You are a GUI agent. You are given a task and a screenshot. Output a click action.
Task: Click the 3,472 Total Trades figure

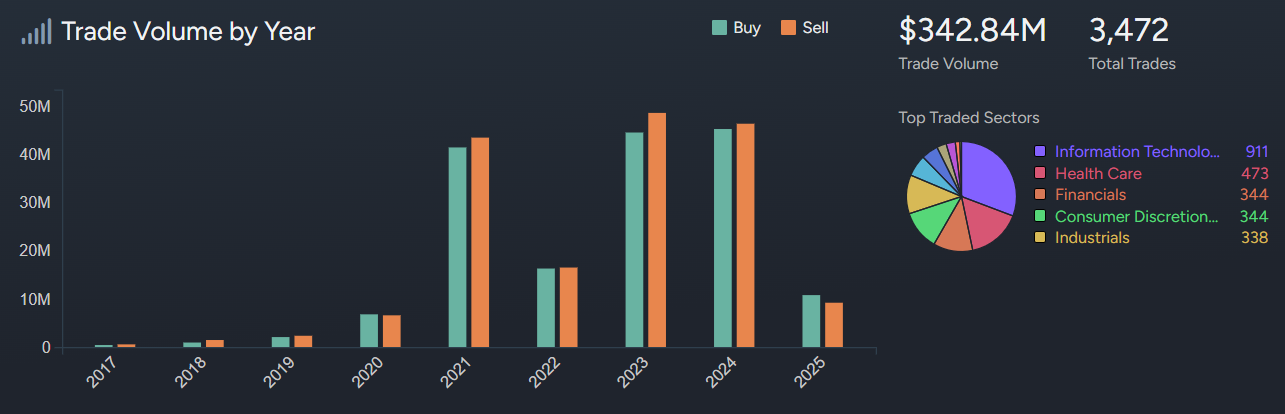[1128, 32]
